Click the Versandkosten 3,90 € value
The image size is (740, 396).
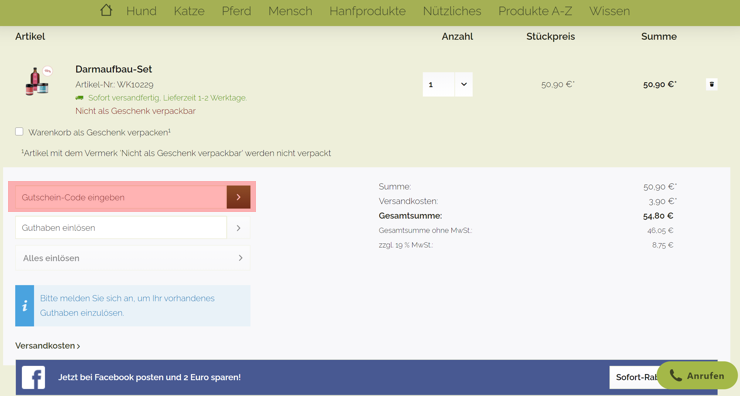[x=663, y=201]
